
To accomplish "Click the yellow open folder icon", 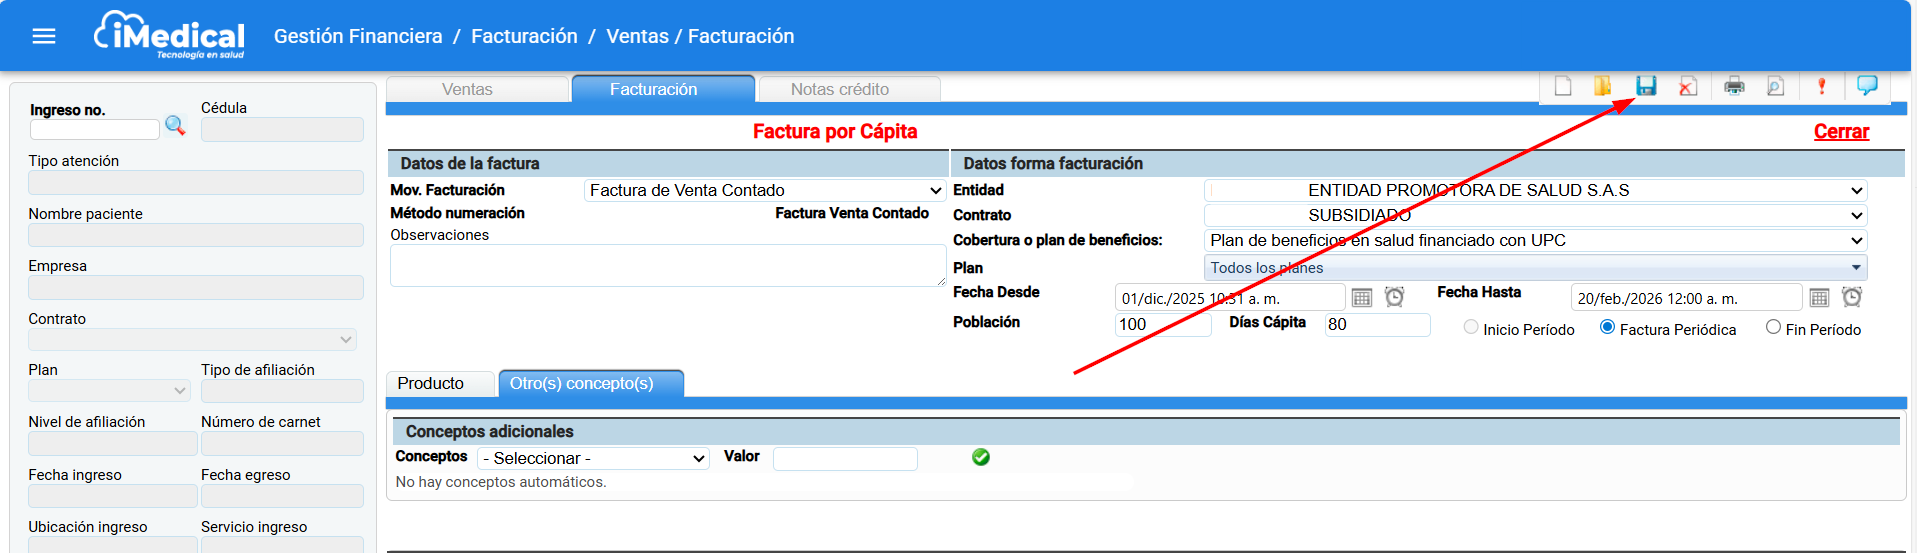I will 1603,86.
